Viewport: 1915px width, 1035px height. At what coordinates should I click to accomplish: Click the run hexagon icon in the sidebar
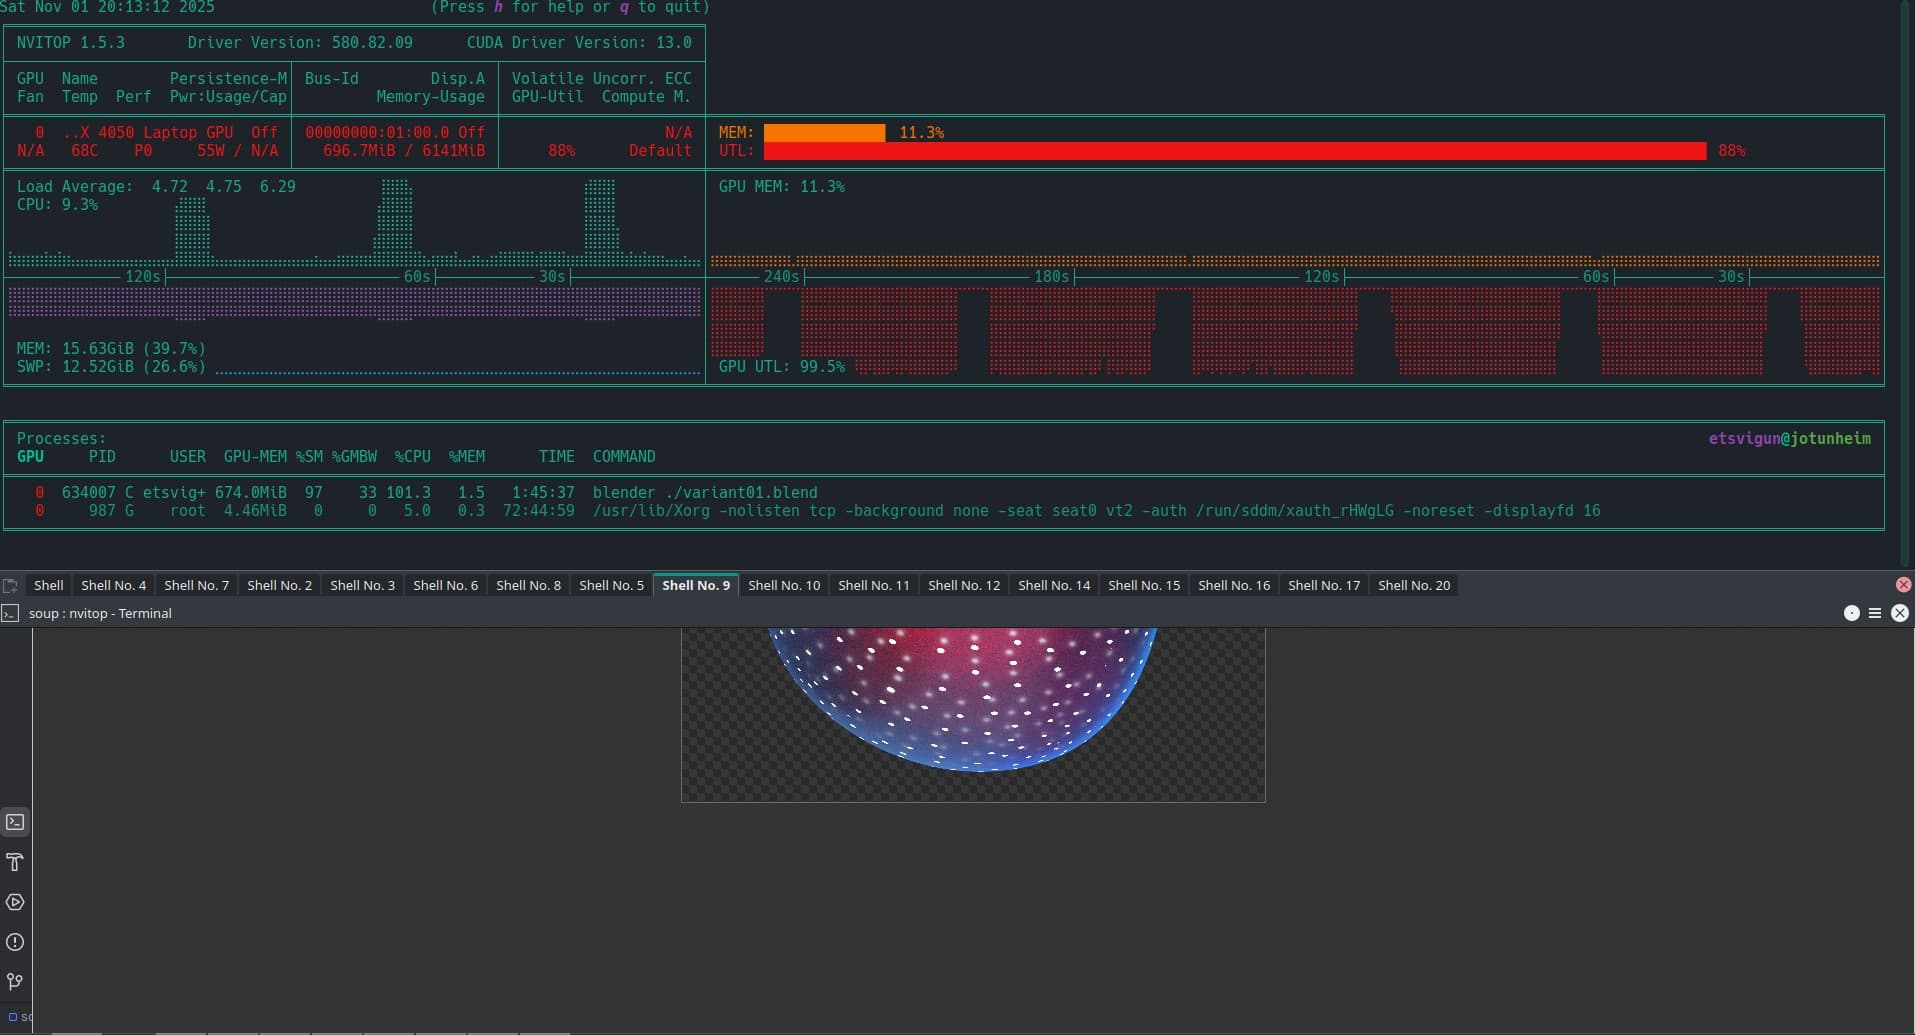(x=14, y=902)
